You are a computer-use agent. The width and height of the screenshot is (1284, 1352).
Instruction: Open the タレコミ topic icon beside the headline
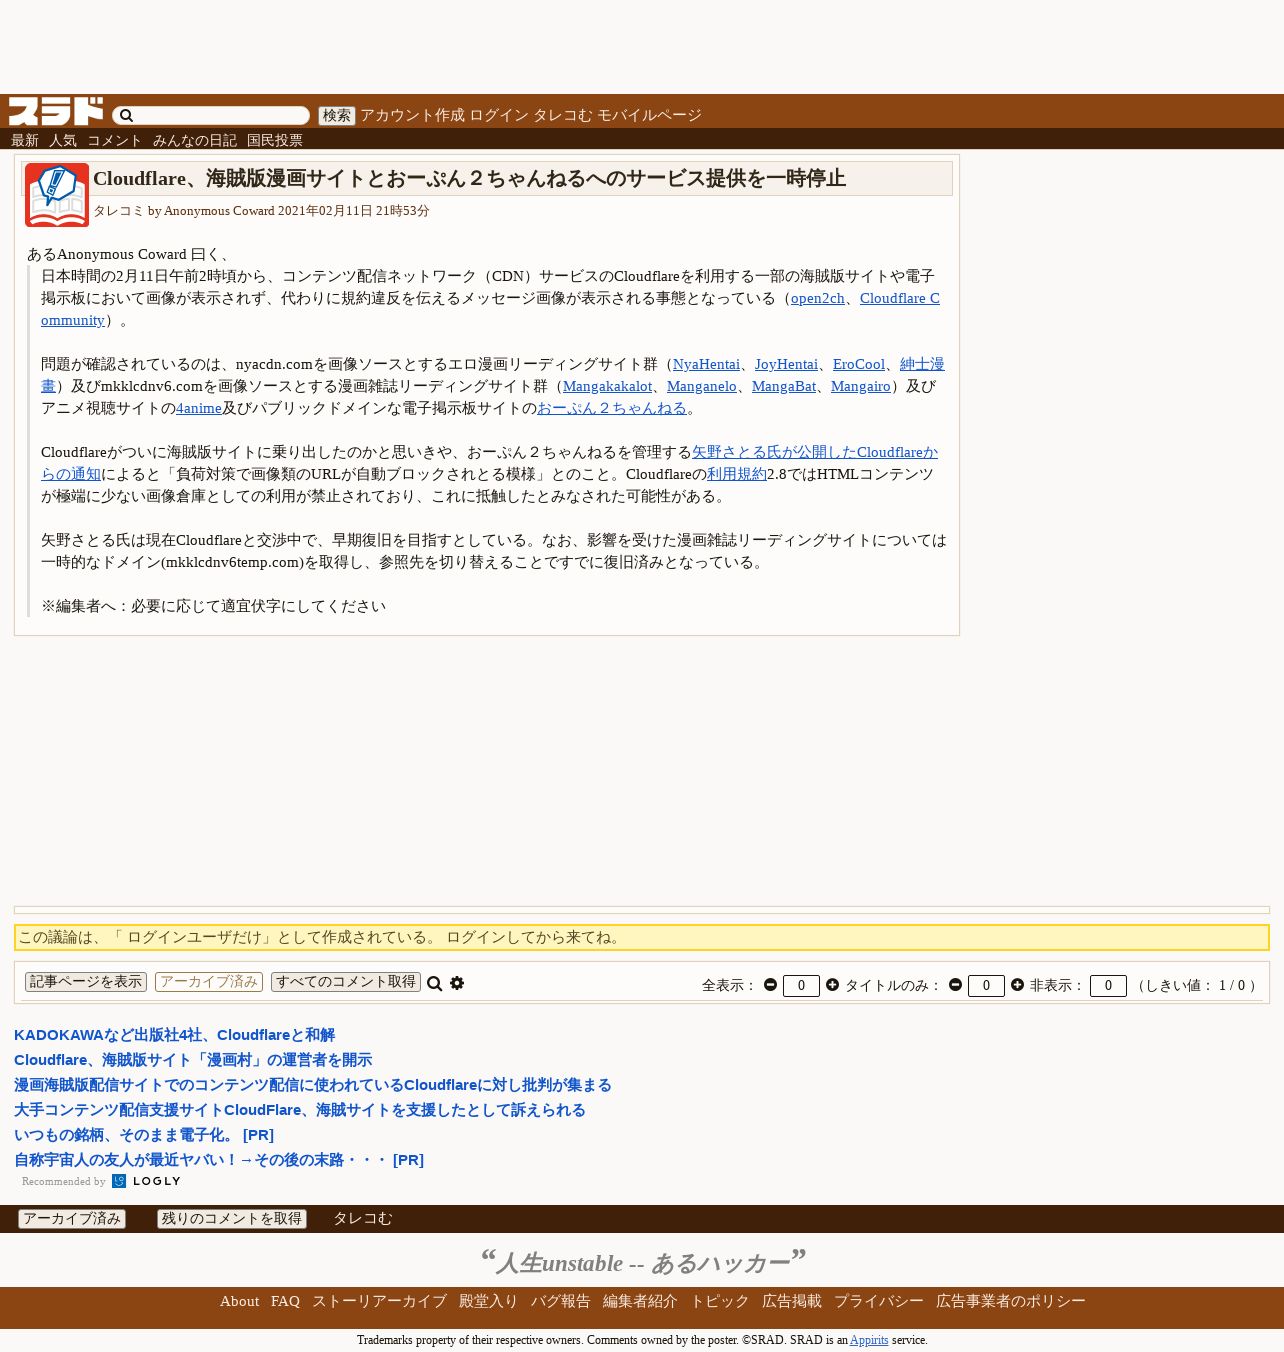[57, 195]
